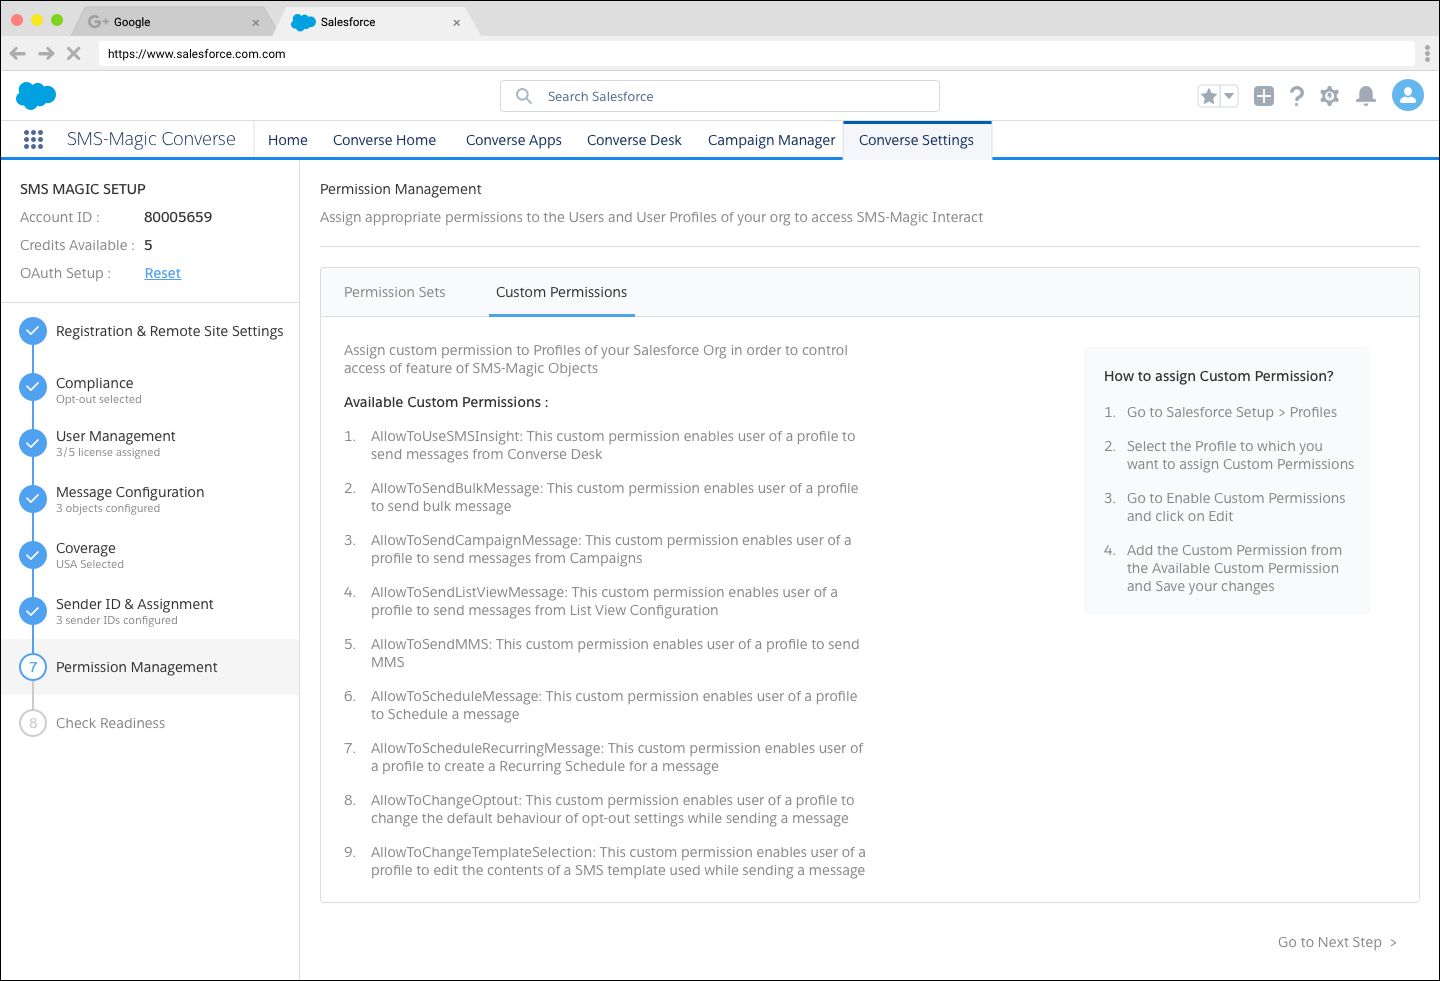Close the Salesforce browser tab
Viewport: 1440px width, 981px height.
click(456, 22)
